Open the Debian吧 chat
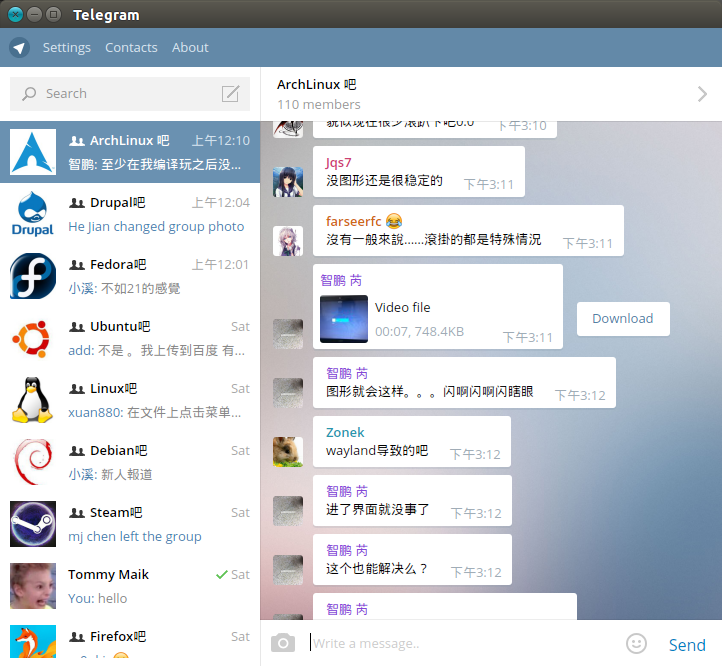The image size is (722, 666). 130,462
